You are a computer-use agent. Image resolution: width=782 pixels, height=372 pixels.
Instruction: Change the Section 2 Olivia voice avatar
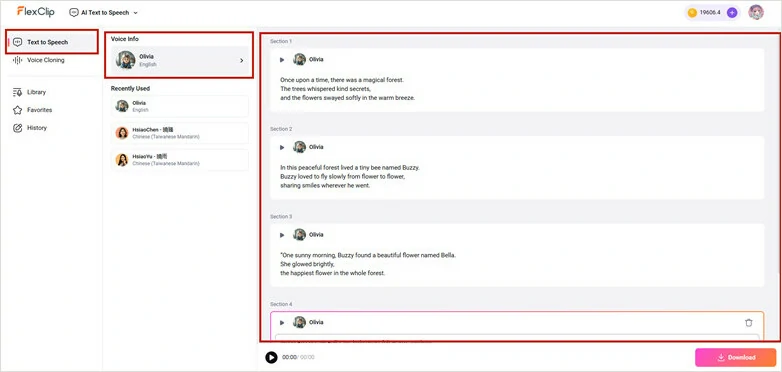pyautogui.click(x=299, y=147)
